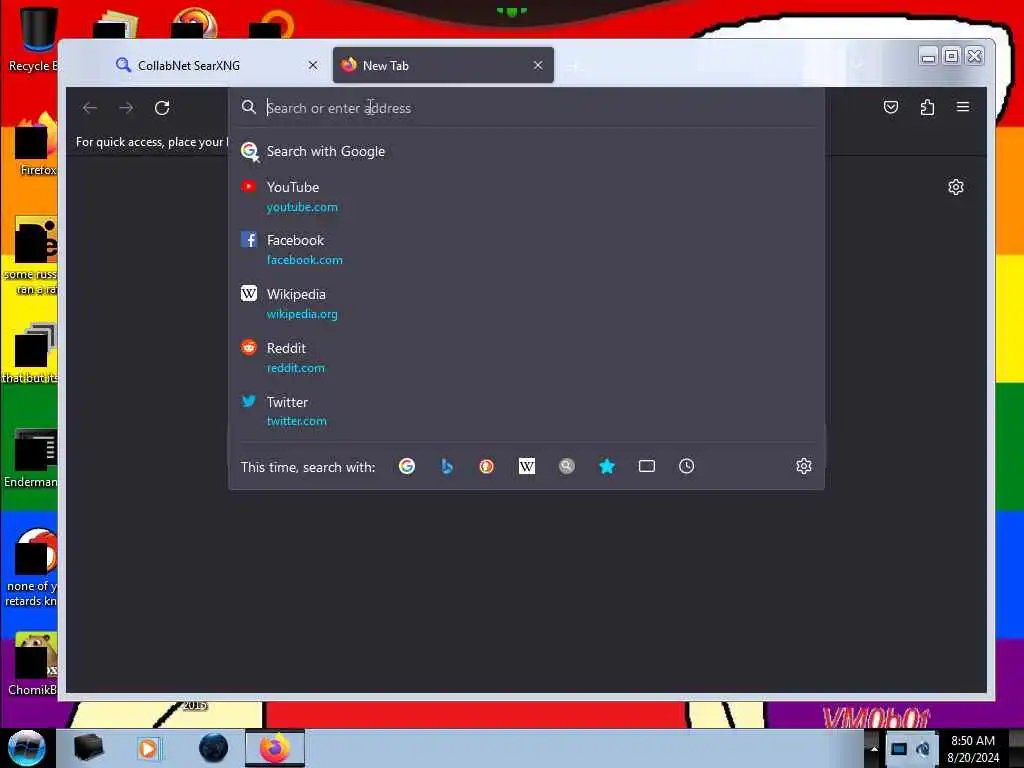This screenshot has height=768, width=1024.
Task: Search bookmarks with the star icon
Action: pyautogui.click(x=607, y=466)
